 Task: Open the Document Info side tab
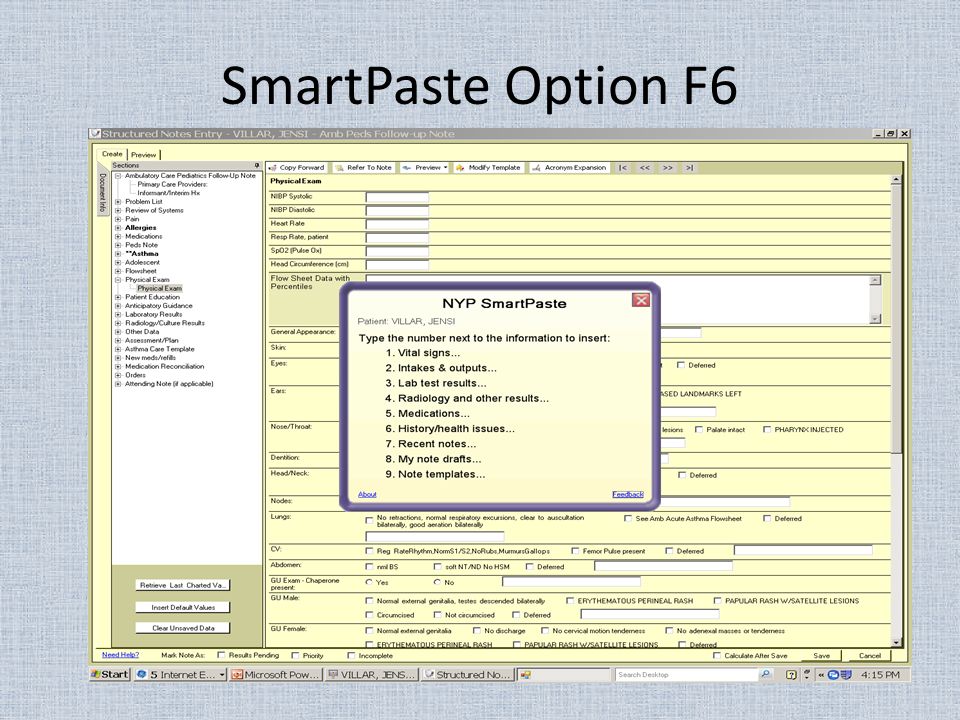click(x=102, y=192)
